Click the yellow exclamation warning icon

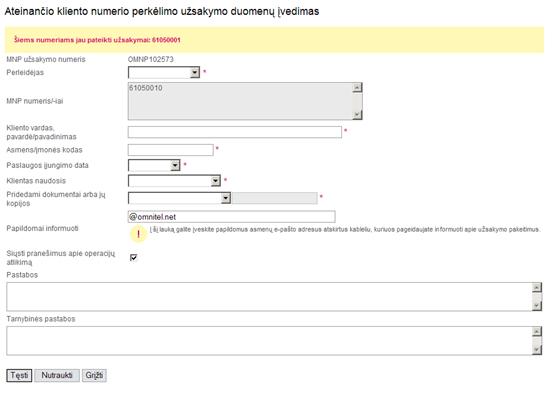138,234
